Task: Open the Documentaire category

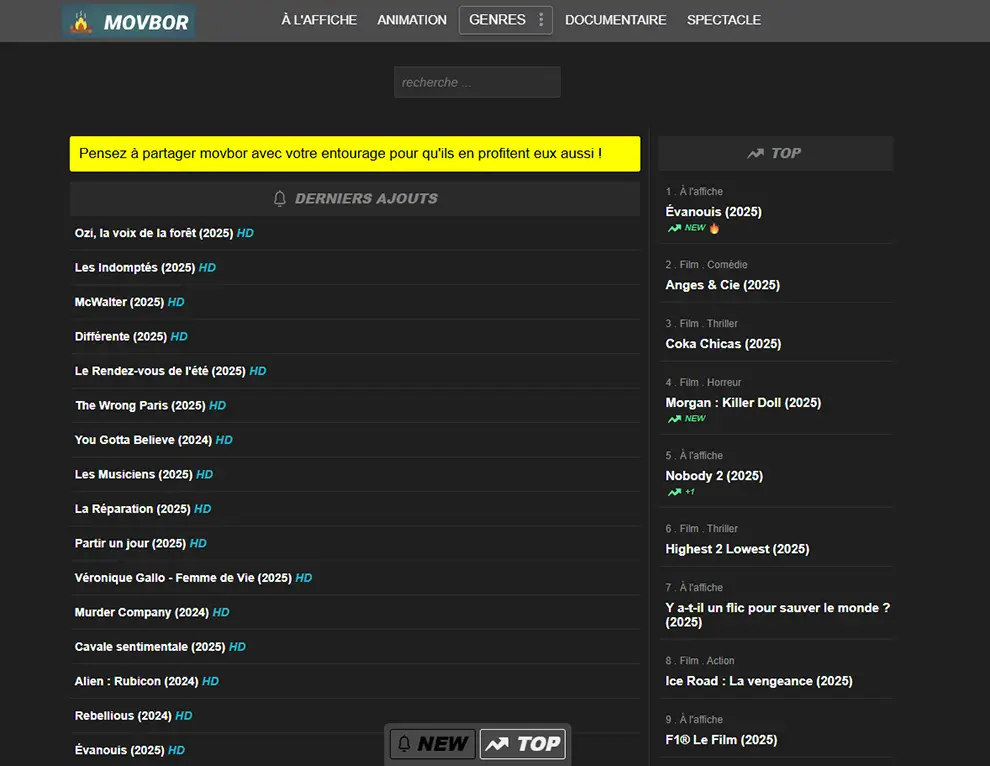Action: pos(615,20)
